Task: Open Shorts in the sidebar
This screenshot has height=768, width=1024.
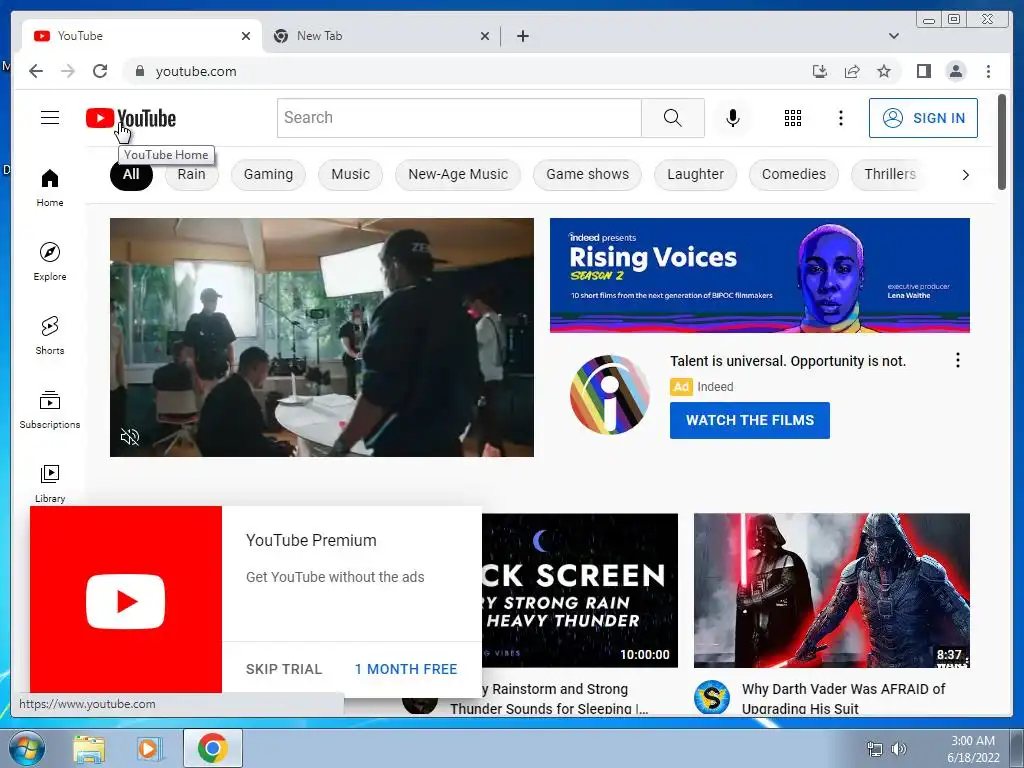Action: tap(50, 336)
